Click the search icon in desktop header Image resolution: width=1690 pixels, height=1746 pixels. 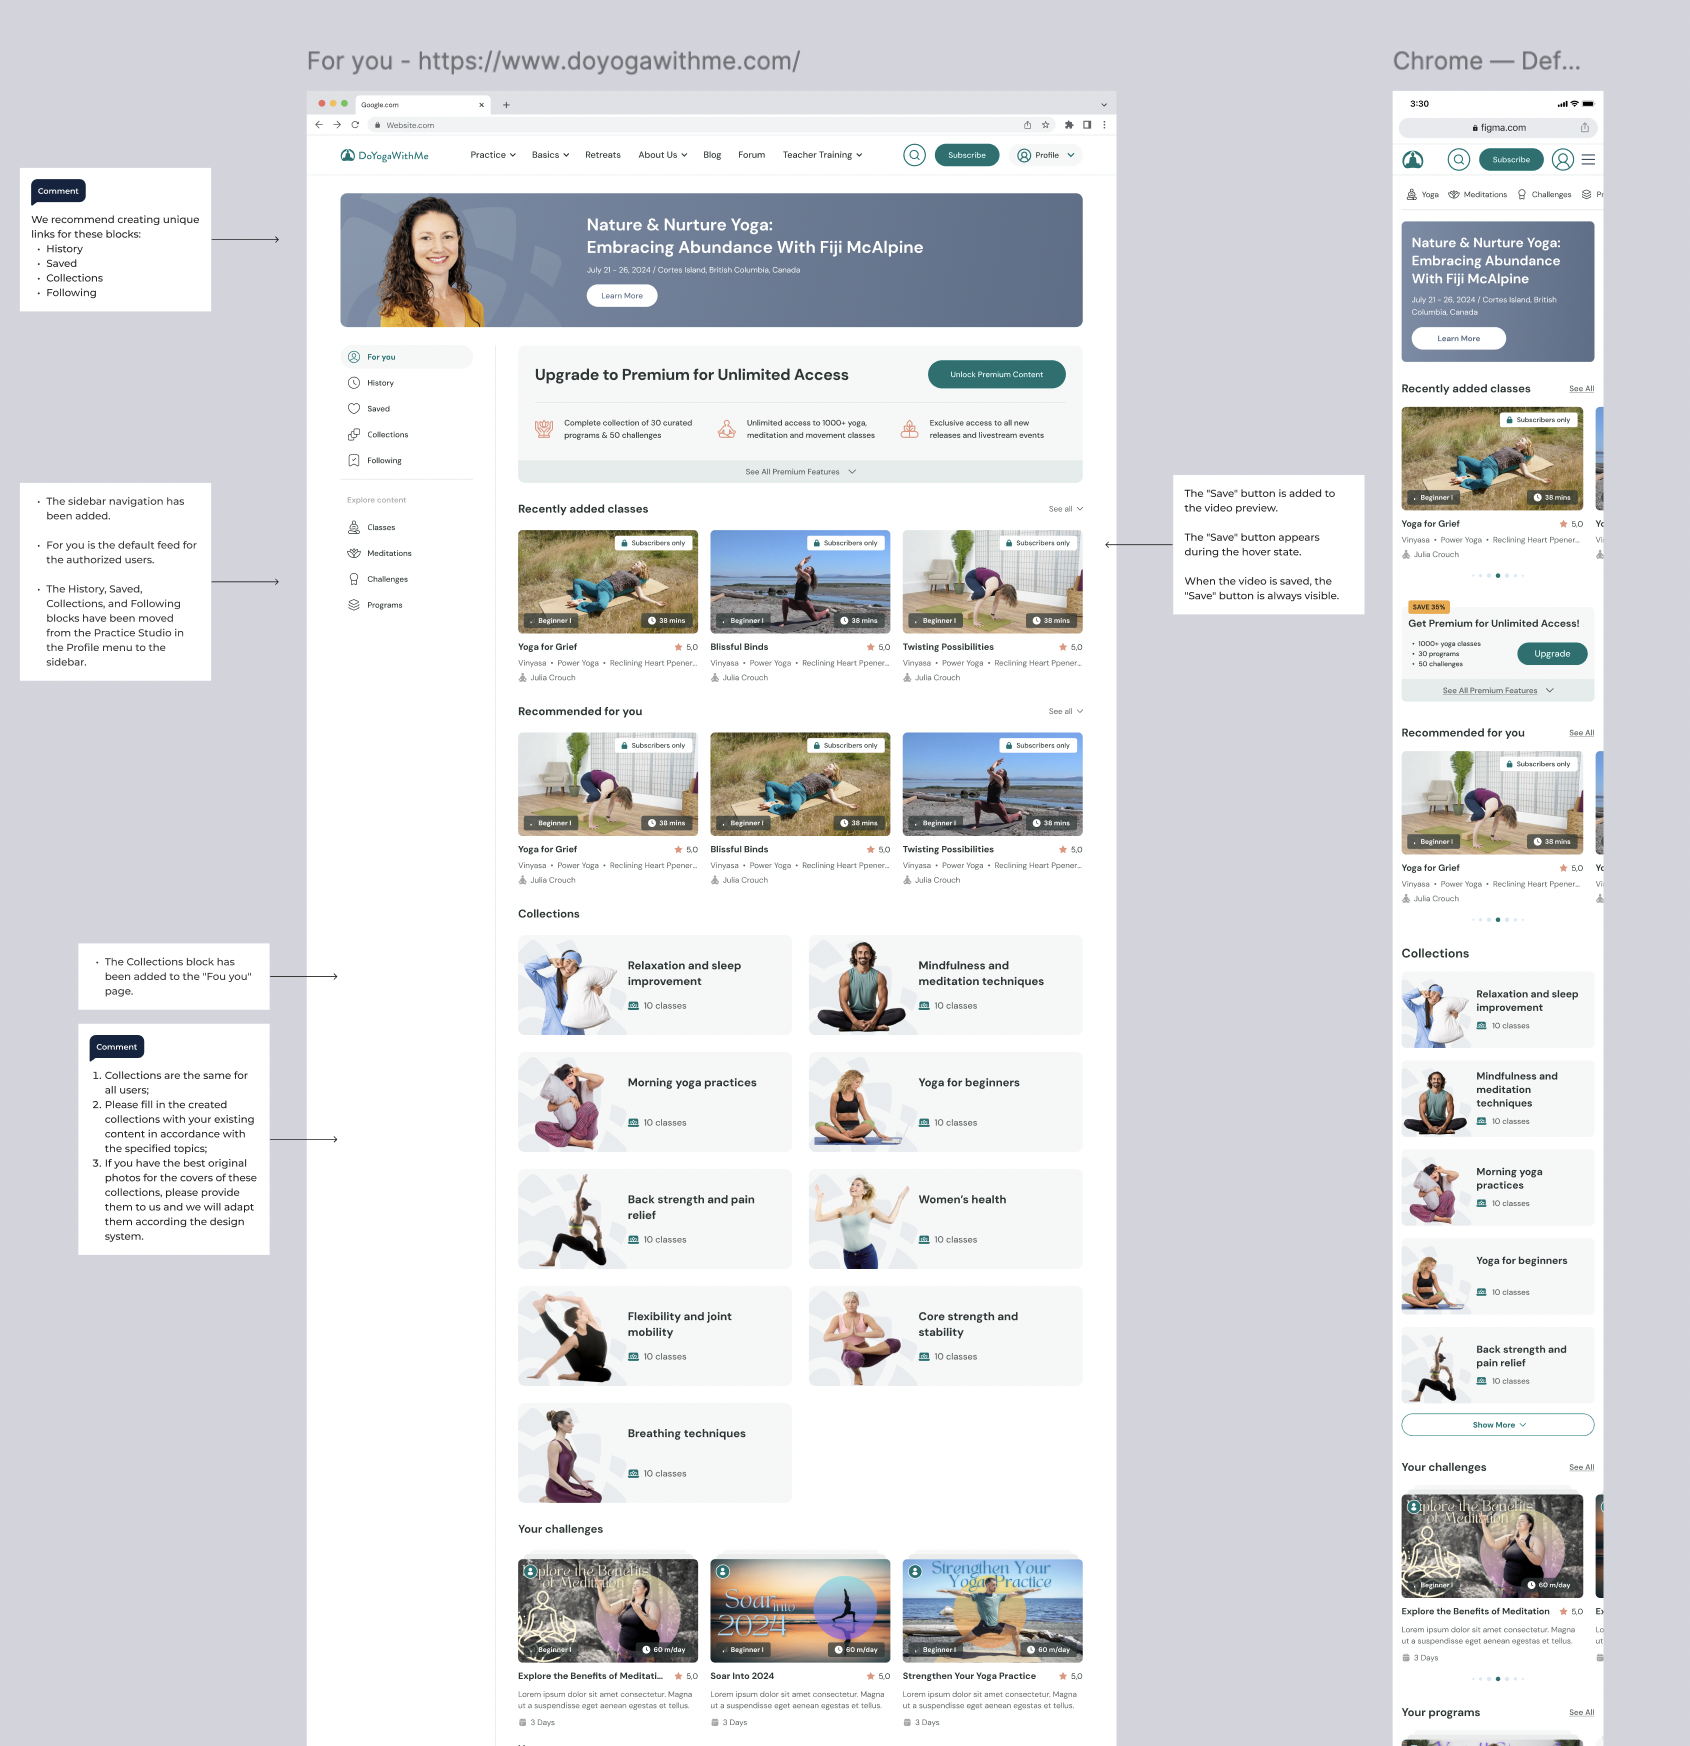coord(914,155)
